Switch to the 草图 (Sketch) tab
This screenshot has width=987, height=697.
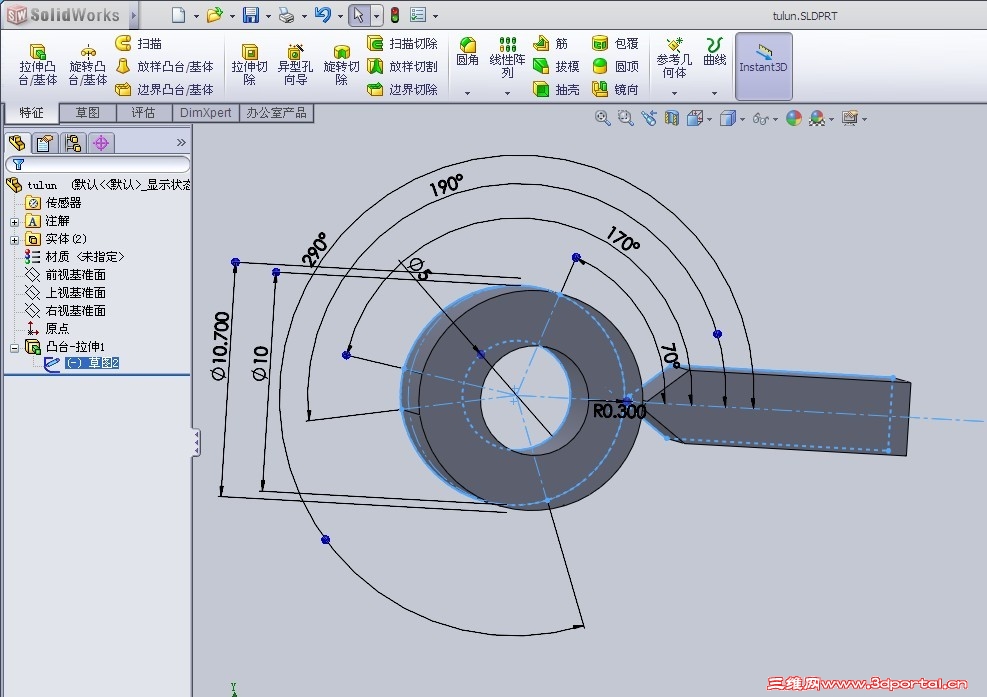(87, 113)
